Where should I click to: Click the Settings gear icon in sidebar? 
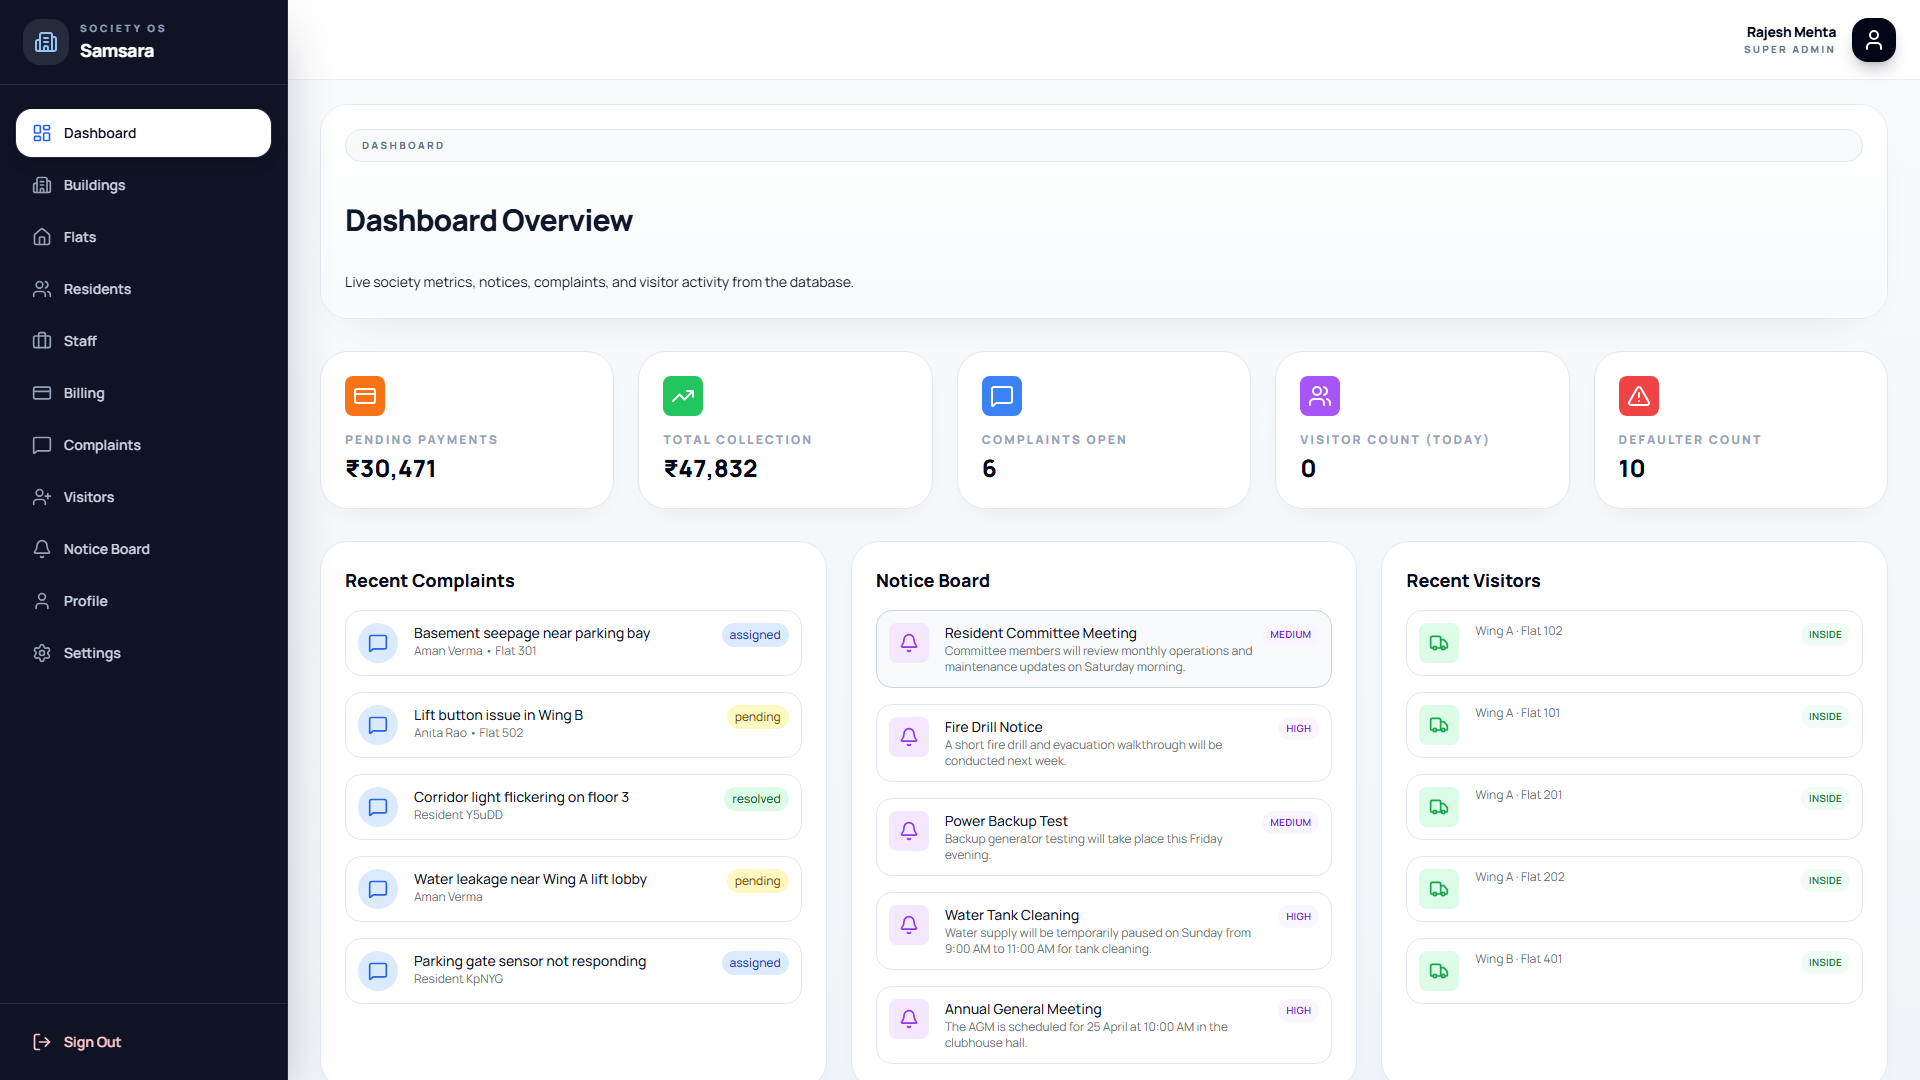click(41, 653)
